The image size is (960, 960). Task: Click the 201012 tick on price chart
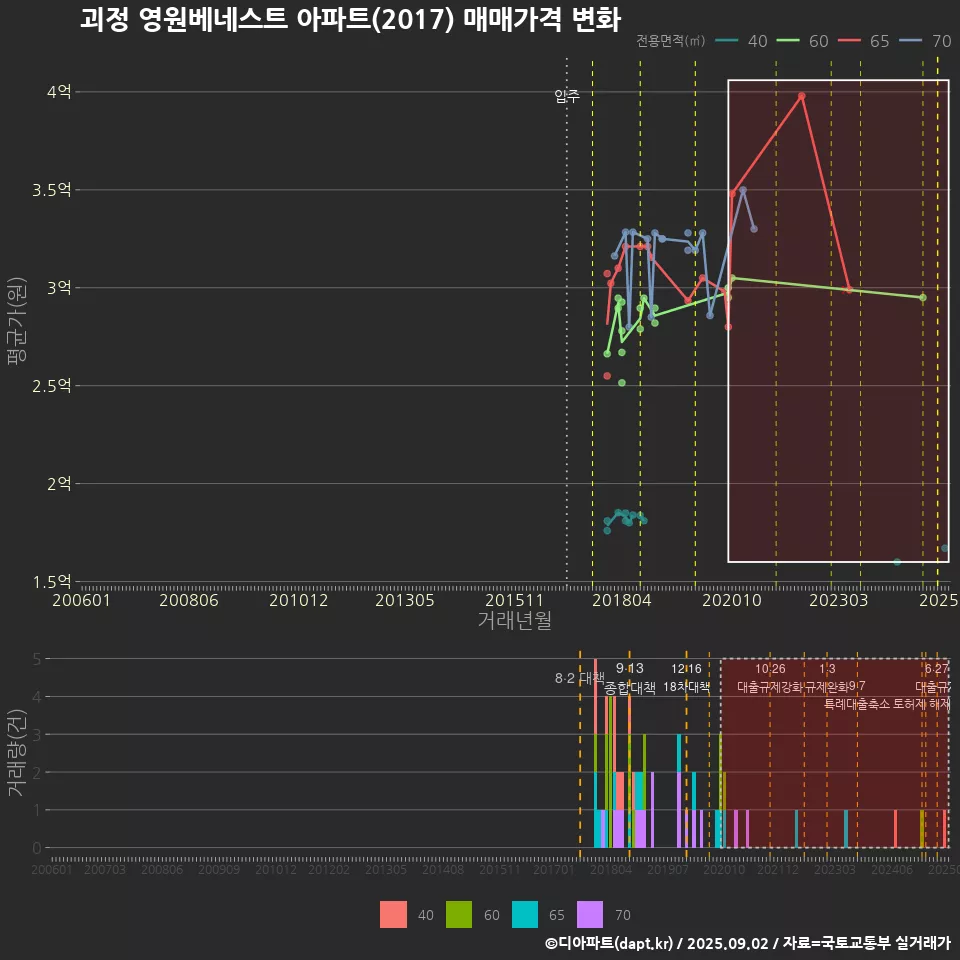coord(299,600)
